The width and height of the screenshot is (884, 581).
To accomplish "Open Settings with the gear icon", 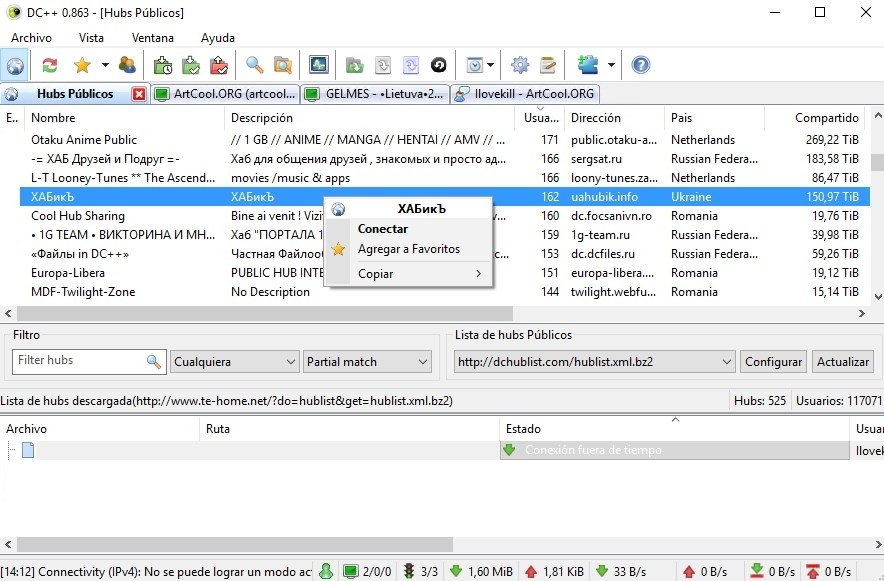I will (520, 65).
